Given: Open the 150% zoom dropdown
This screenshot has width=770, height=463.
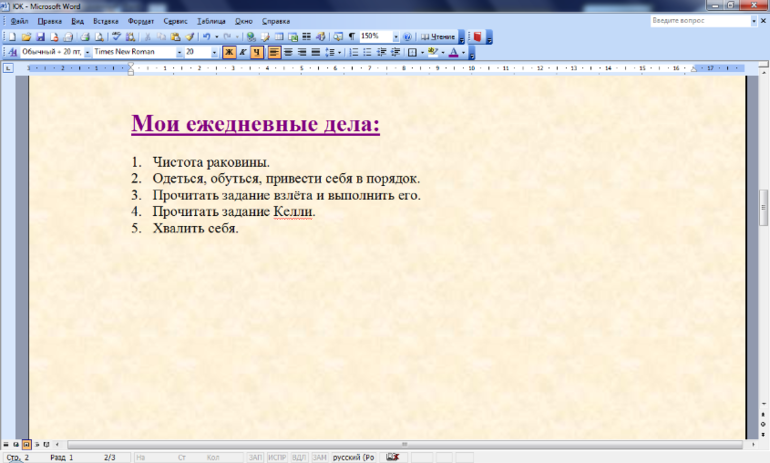Looking at the screenshot, I should (396, 36).
